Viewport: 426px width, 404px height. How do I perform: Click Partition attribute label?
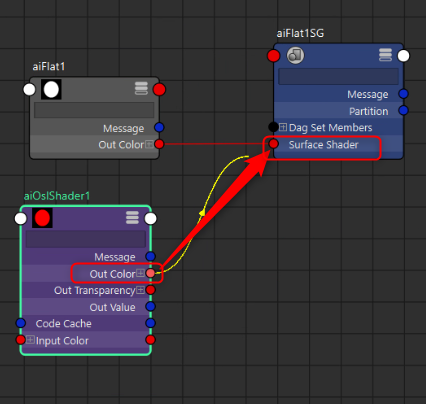point(368,111)
